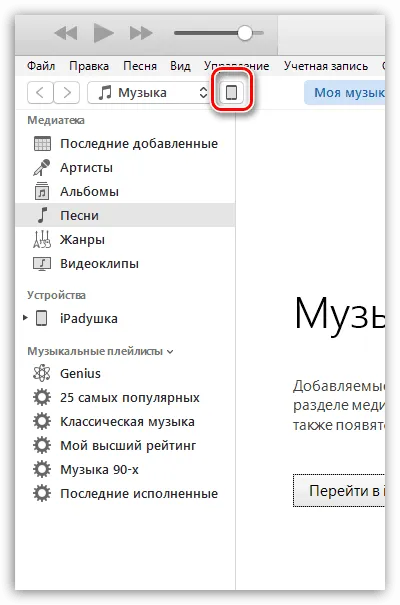Click gear icon beside Классическая музыка
400x605 pixels.
pos(42,421)
